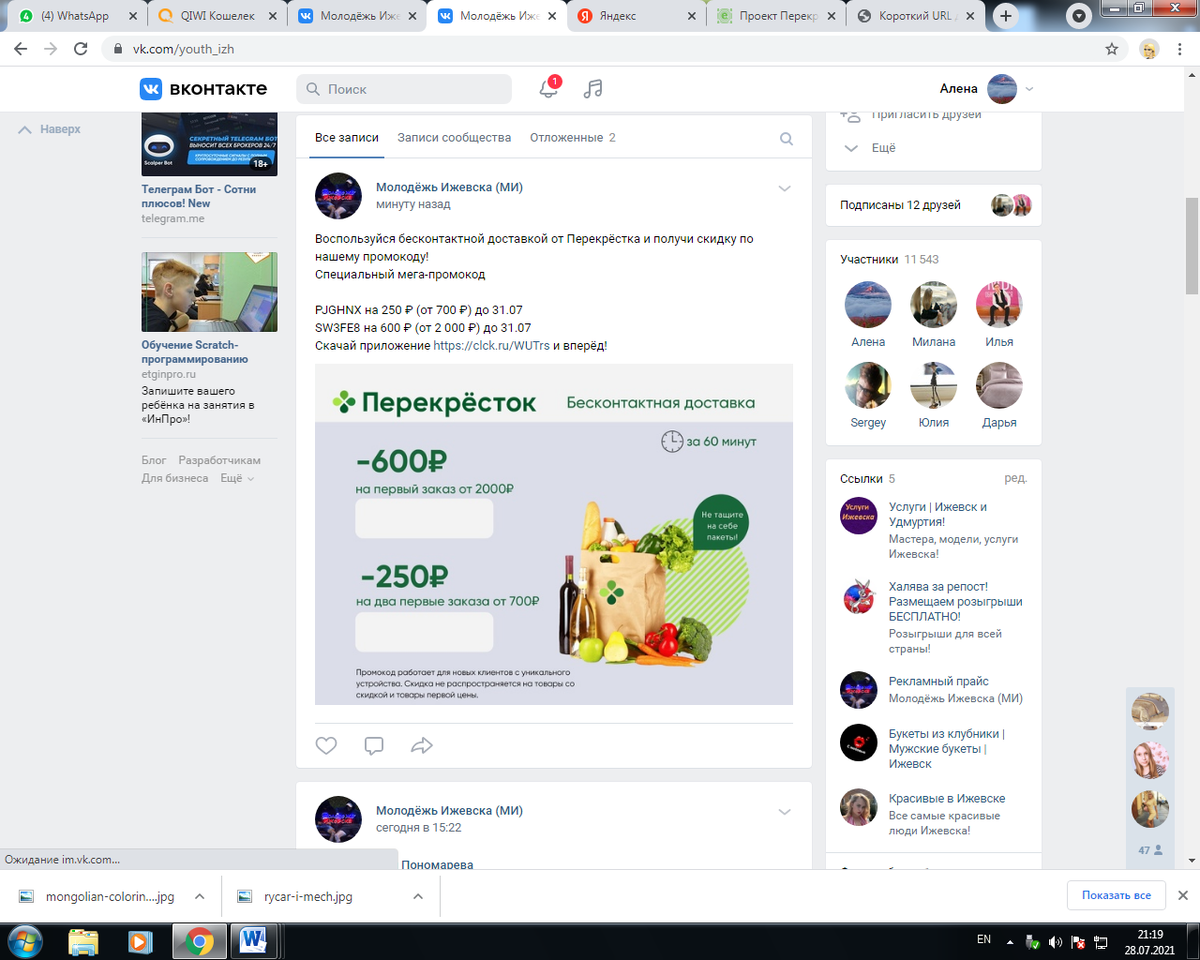This screenshot has width=1200, height=960.
Task: Open Халява за репост link
Action: (956, 602)
